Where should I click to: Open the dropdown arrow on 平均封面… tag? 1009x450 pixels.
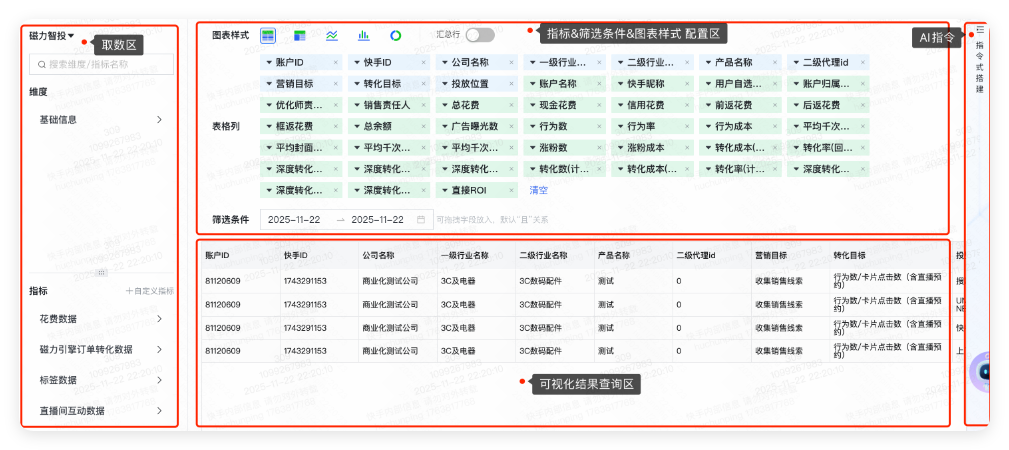tap(269, 147)
